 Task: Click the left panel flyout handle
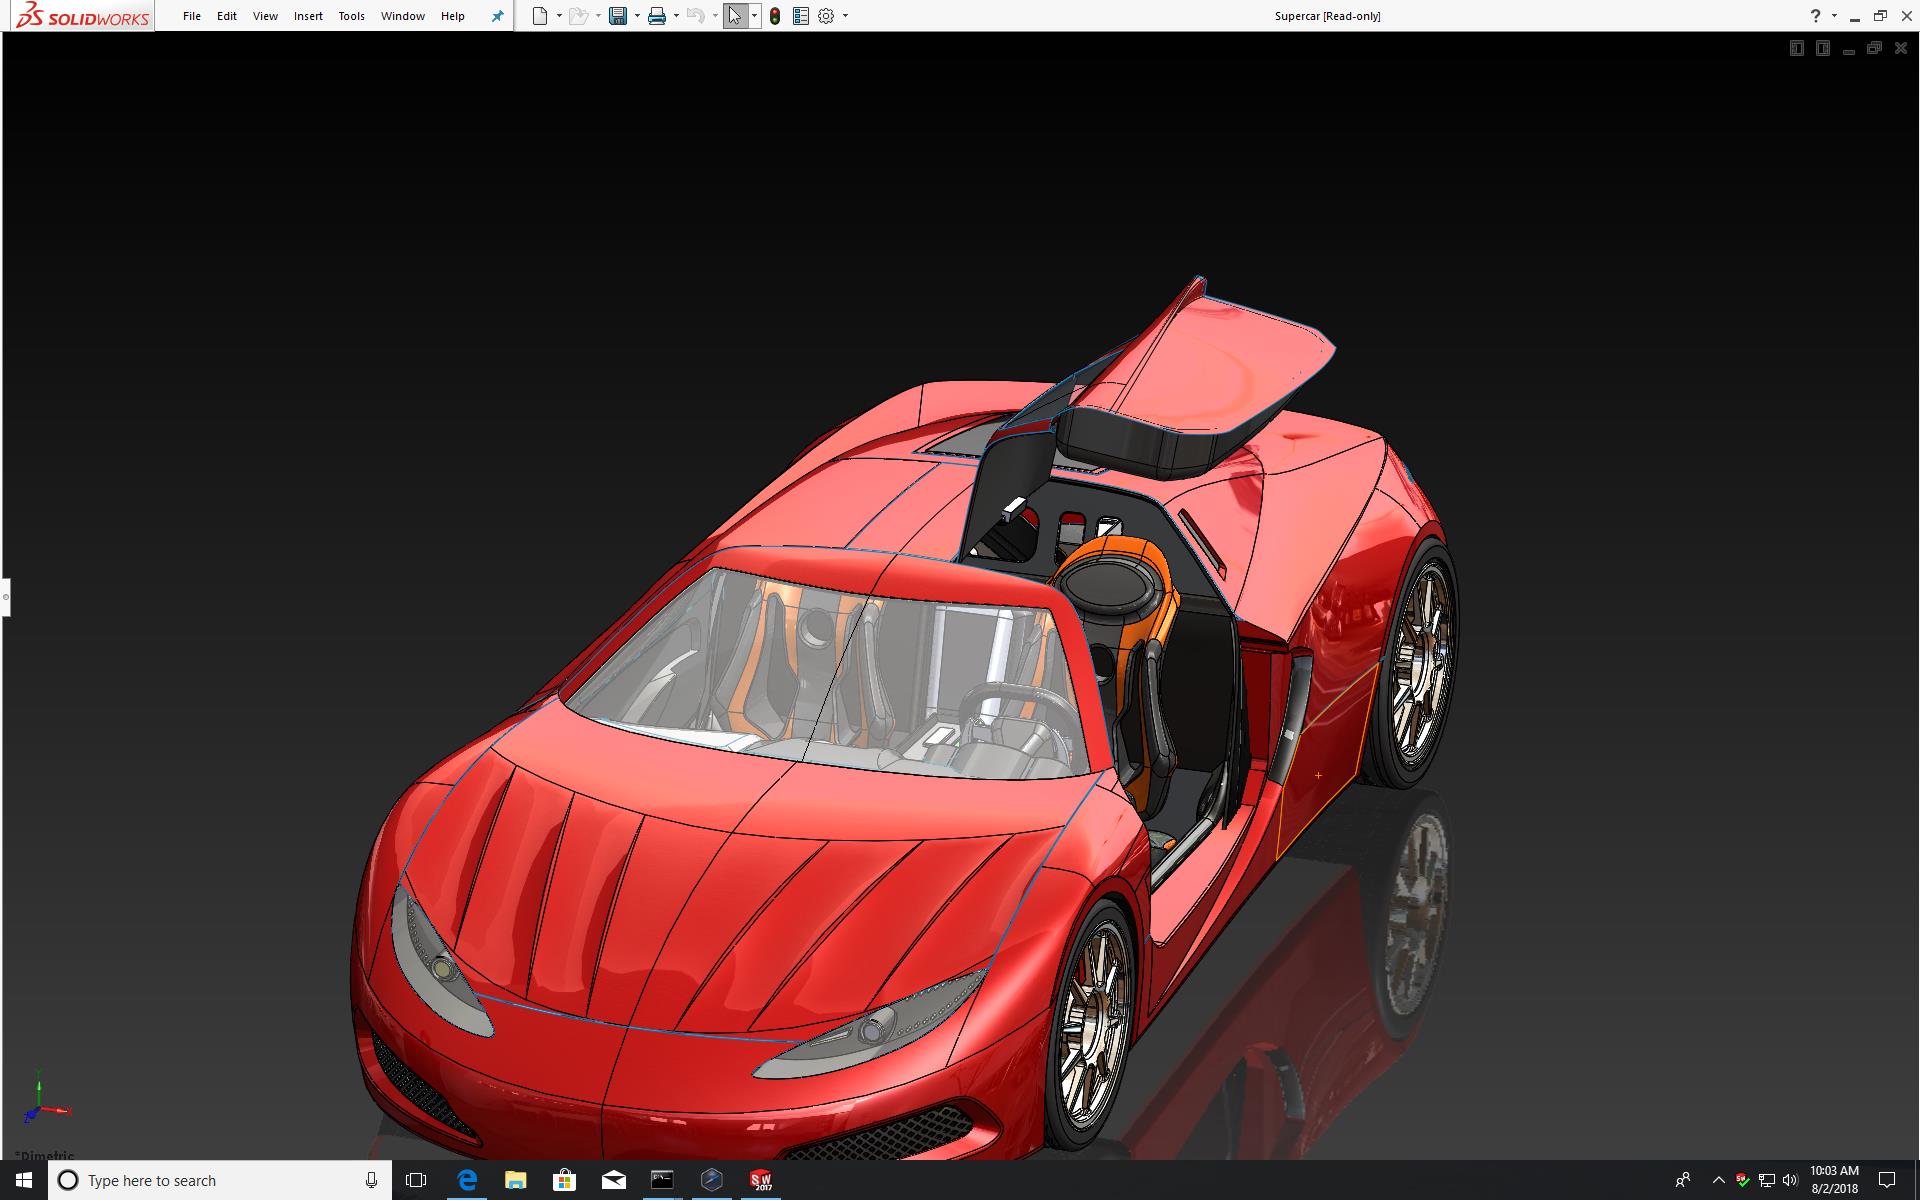pos(5,597)
